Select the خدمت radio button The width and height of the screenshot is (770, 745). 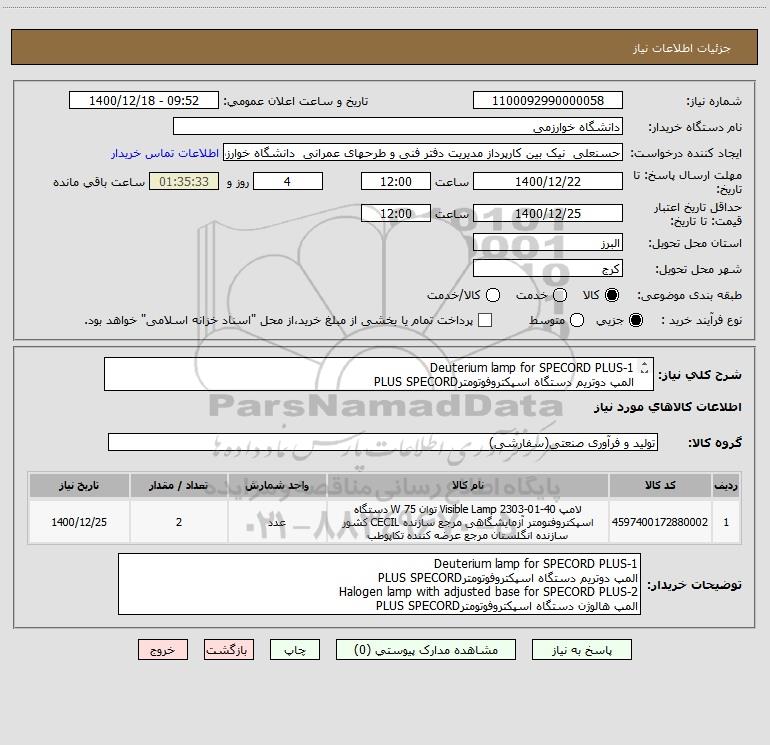[560, 295]
